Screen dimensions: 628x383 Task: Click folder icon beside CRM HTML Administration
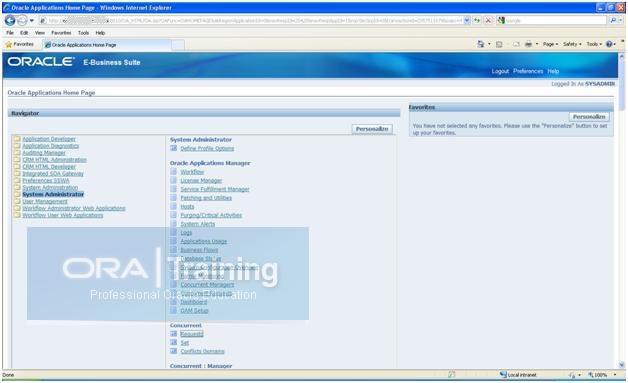click(x=17, y=159)
